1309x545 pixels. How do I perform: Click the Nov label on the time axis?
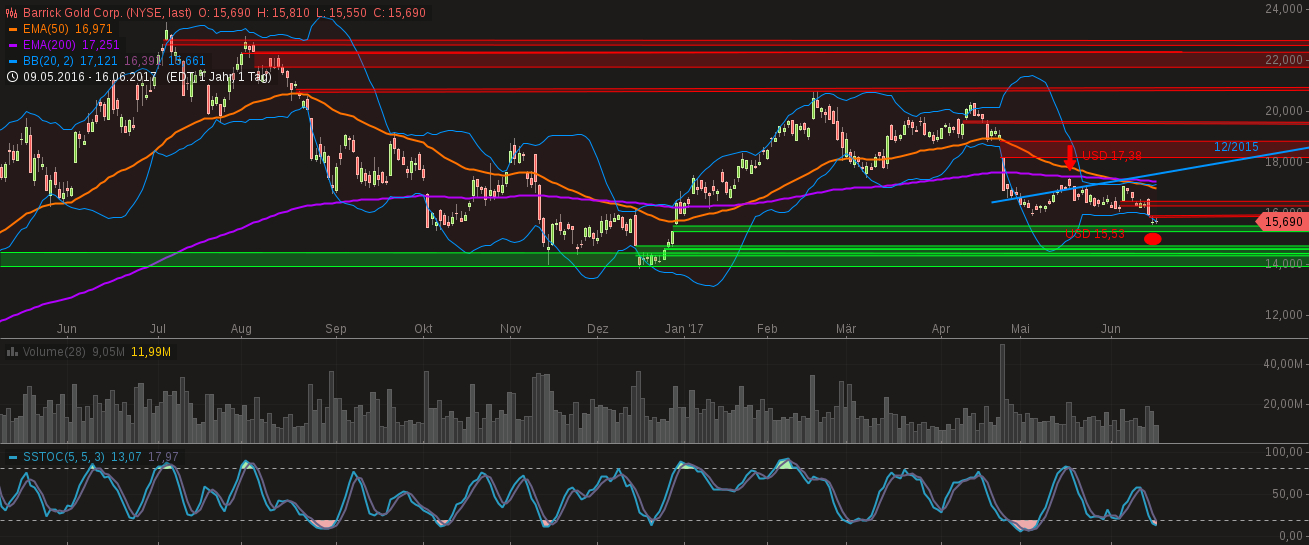tap(511, 328)
